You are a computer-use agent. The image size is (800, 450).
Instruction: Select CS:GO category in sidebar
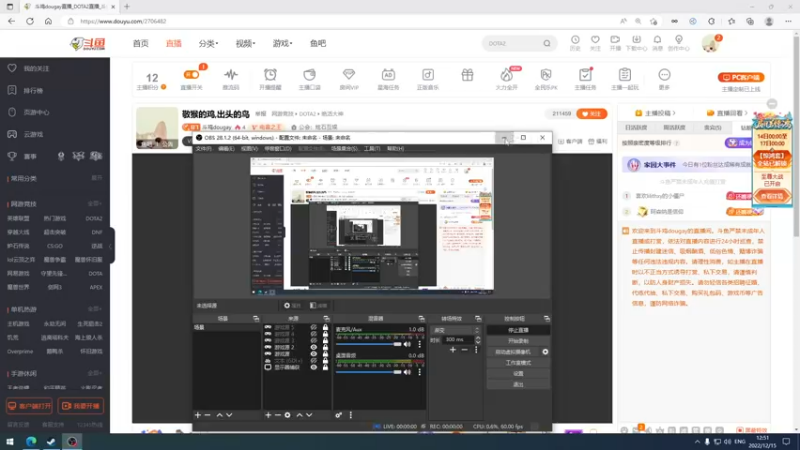(x=55, y=246)
